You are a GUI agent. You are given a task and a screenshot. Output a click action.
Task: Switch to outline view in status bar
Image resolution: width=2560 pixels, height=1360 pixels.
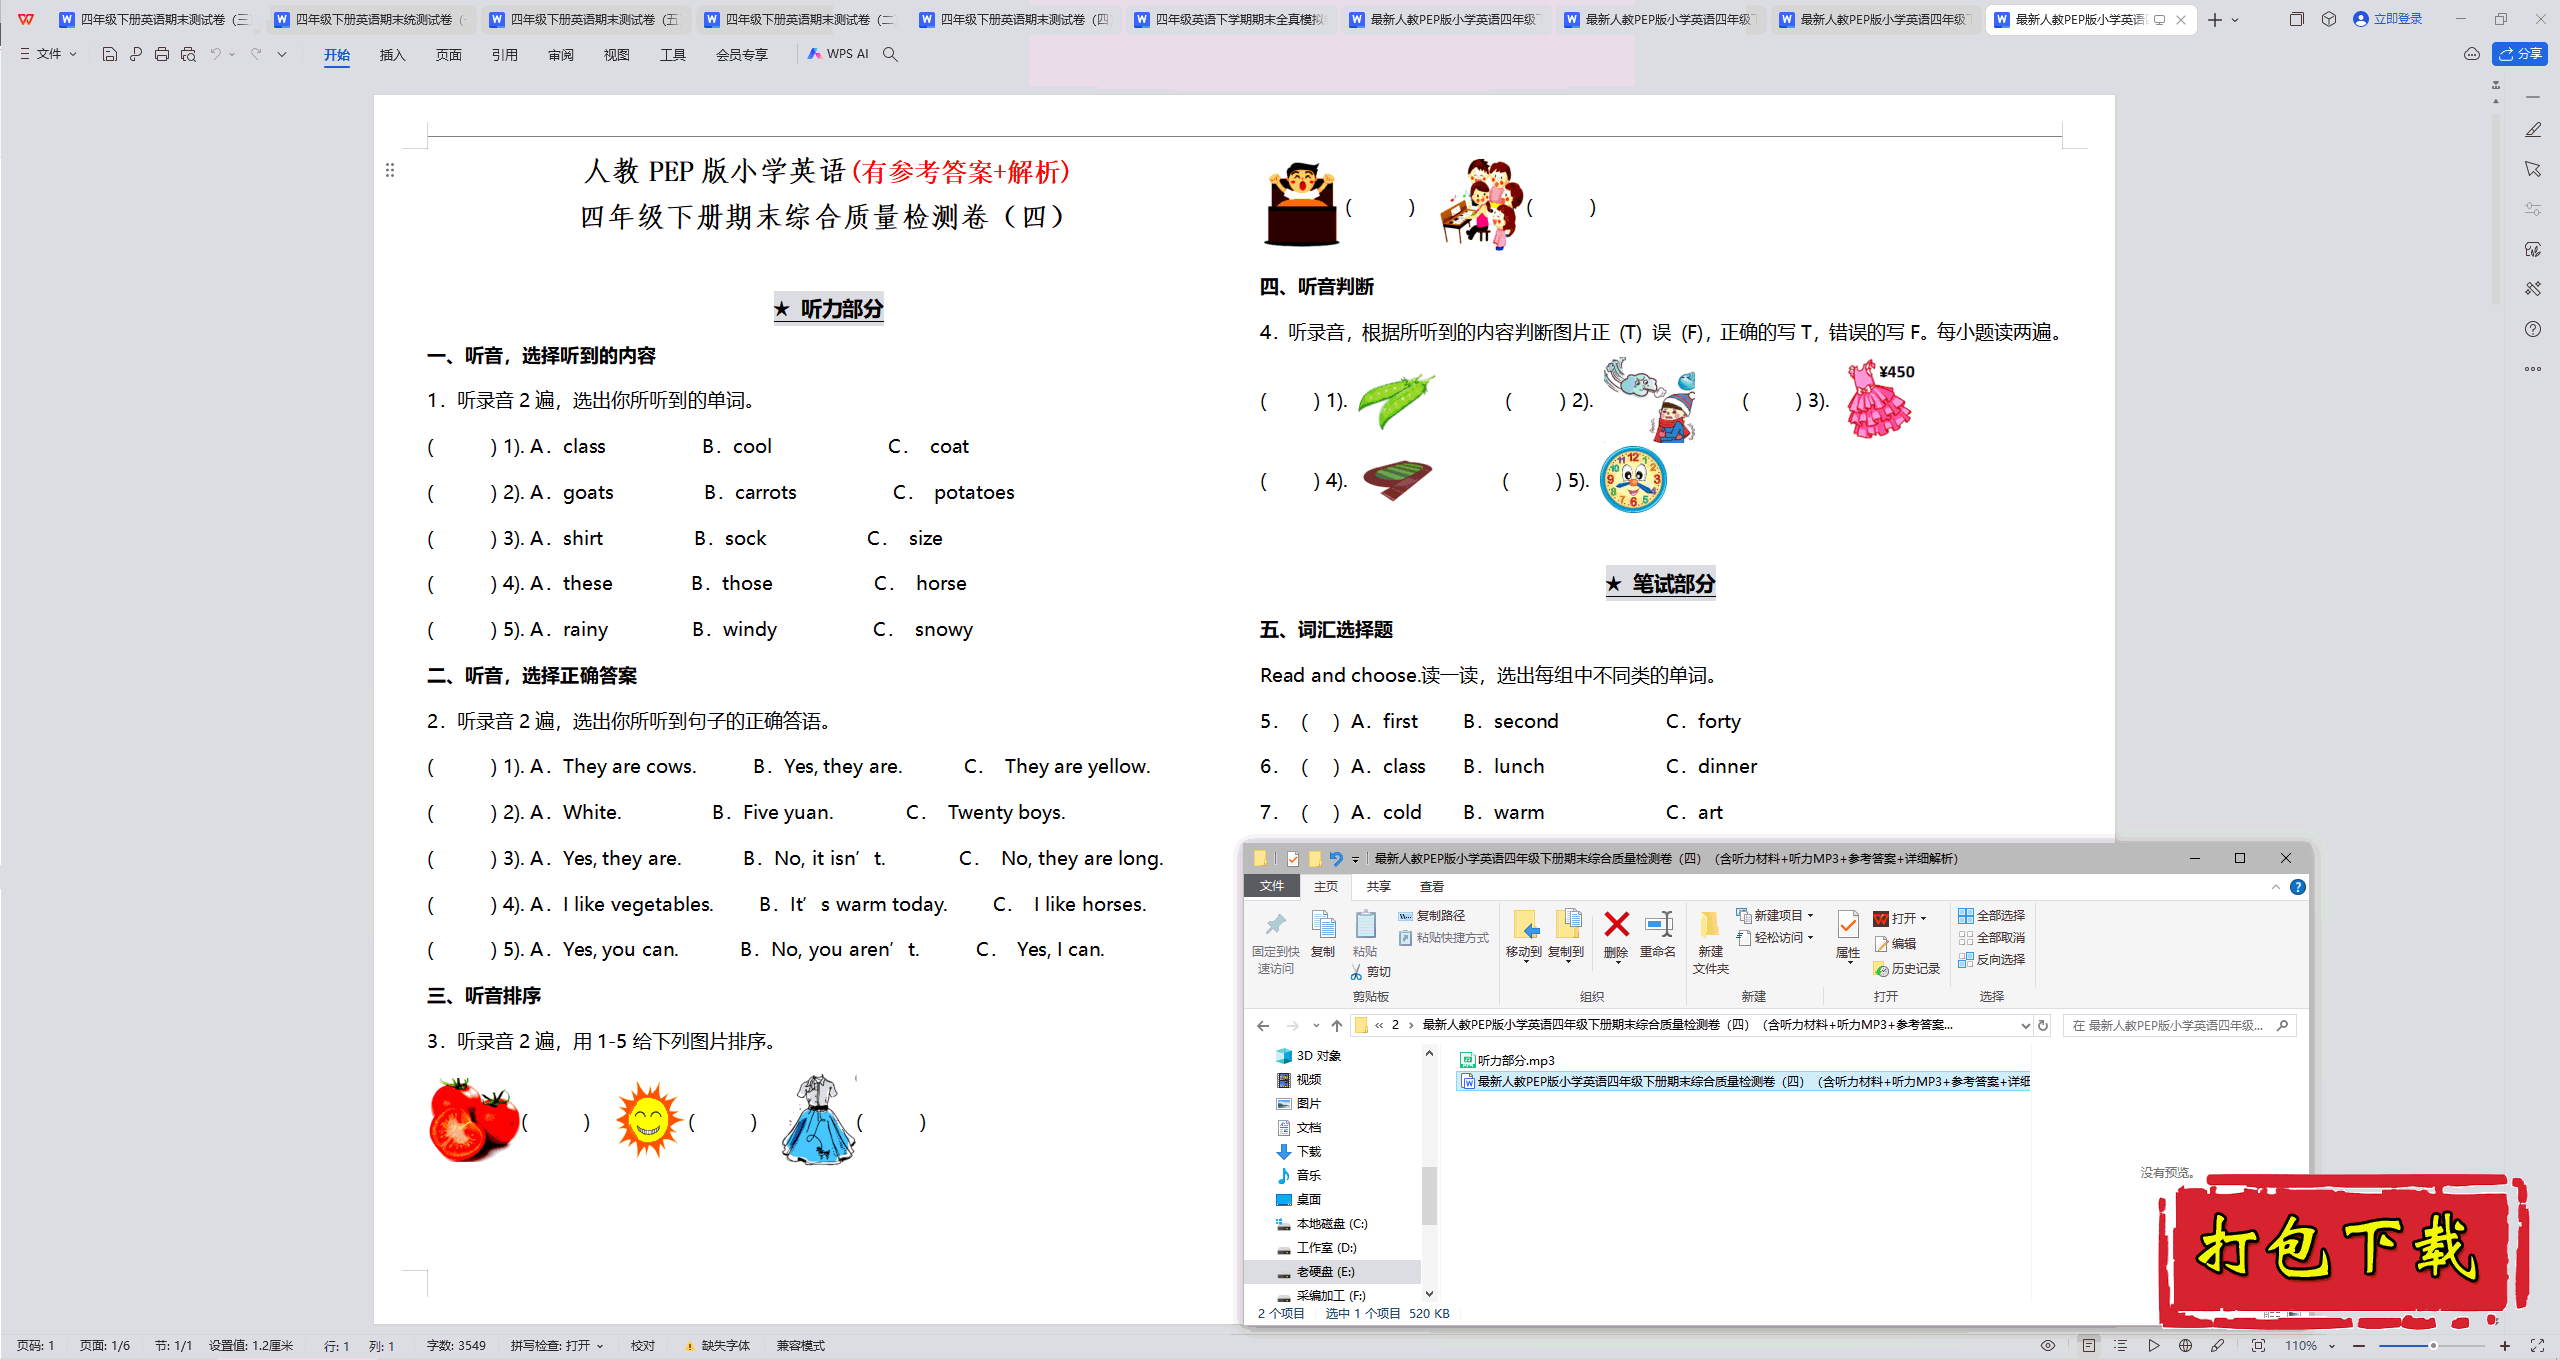[2120, 1346]
